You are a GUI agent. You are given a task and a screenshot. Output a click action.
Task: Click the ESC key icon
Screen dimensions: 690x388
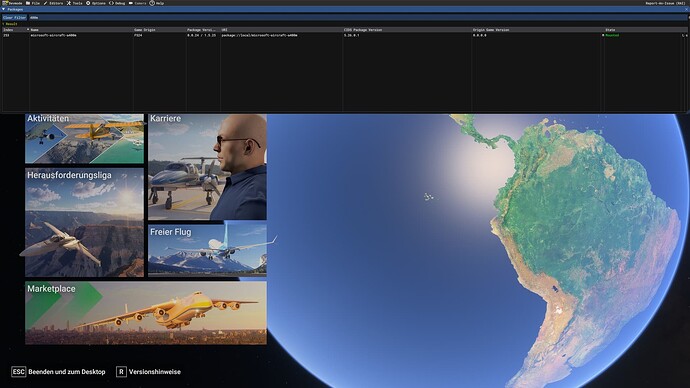pyautogui.click(x=18, y=372)
